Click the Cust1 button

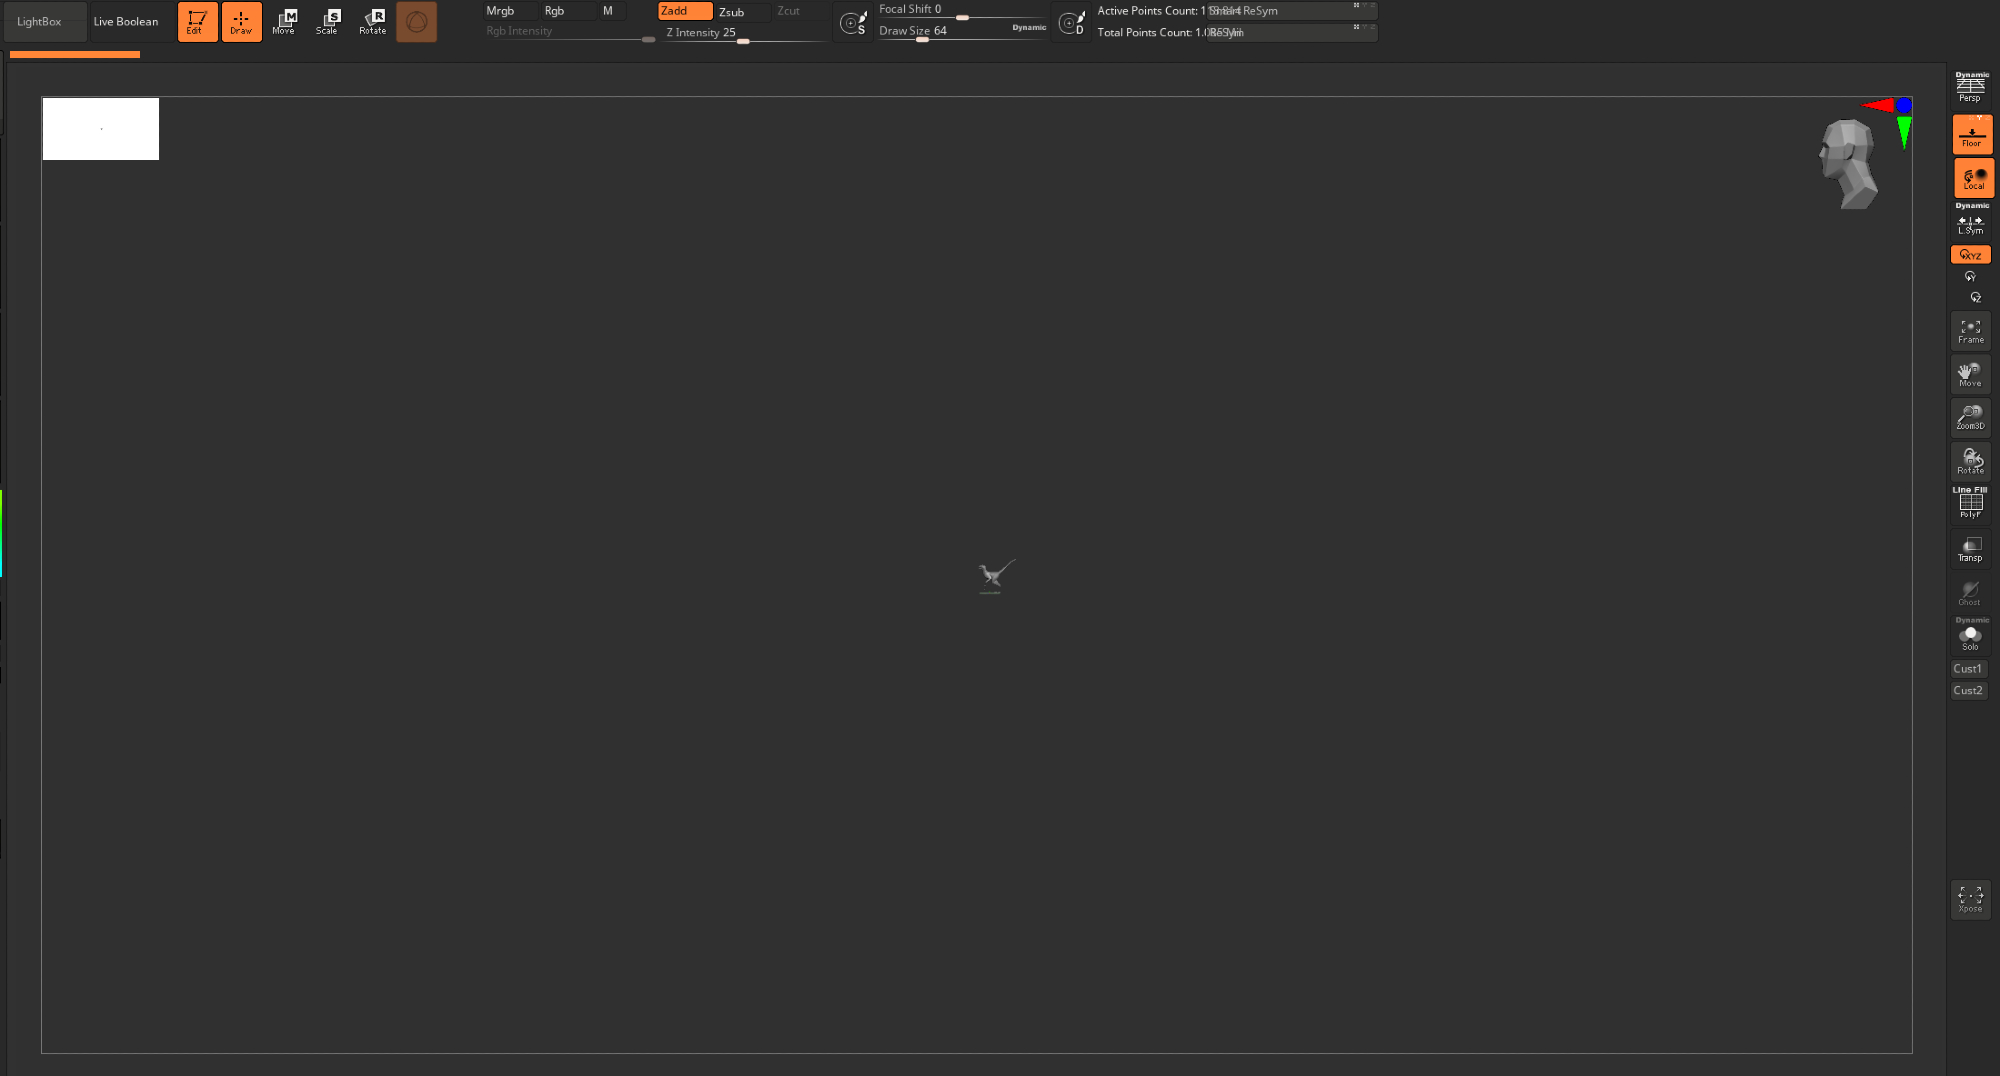pyautogui.click(x=1968, y=669)
